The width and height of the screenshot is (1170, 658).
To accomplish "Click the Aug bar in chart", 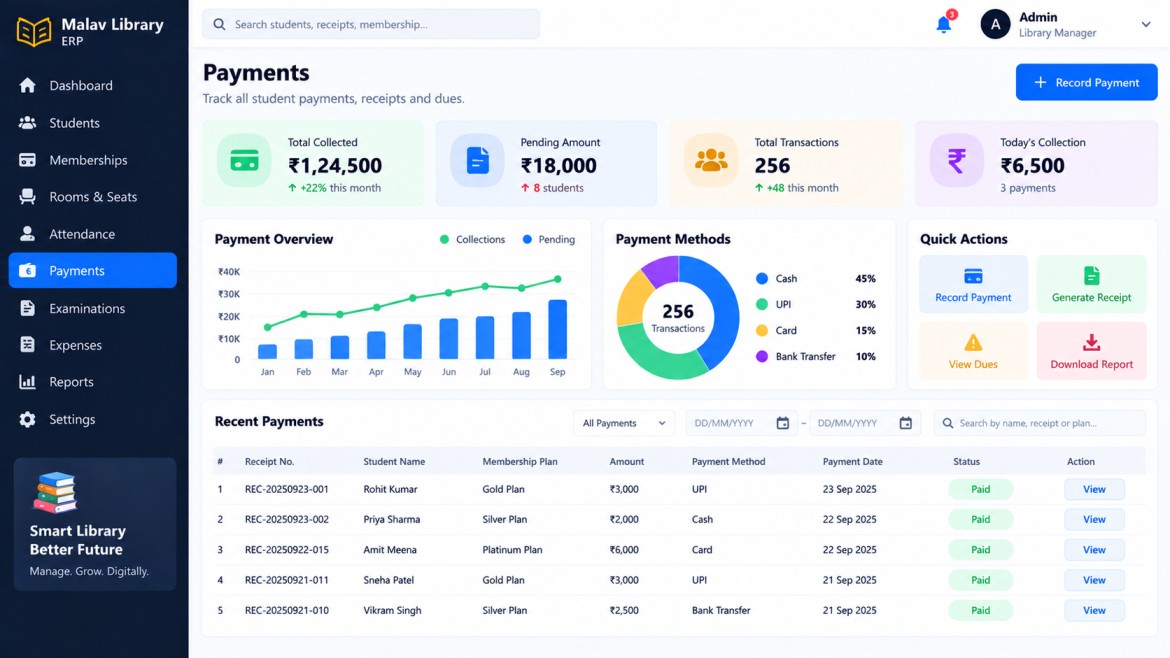I will [521, 336].
